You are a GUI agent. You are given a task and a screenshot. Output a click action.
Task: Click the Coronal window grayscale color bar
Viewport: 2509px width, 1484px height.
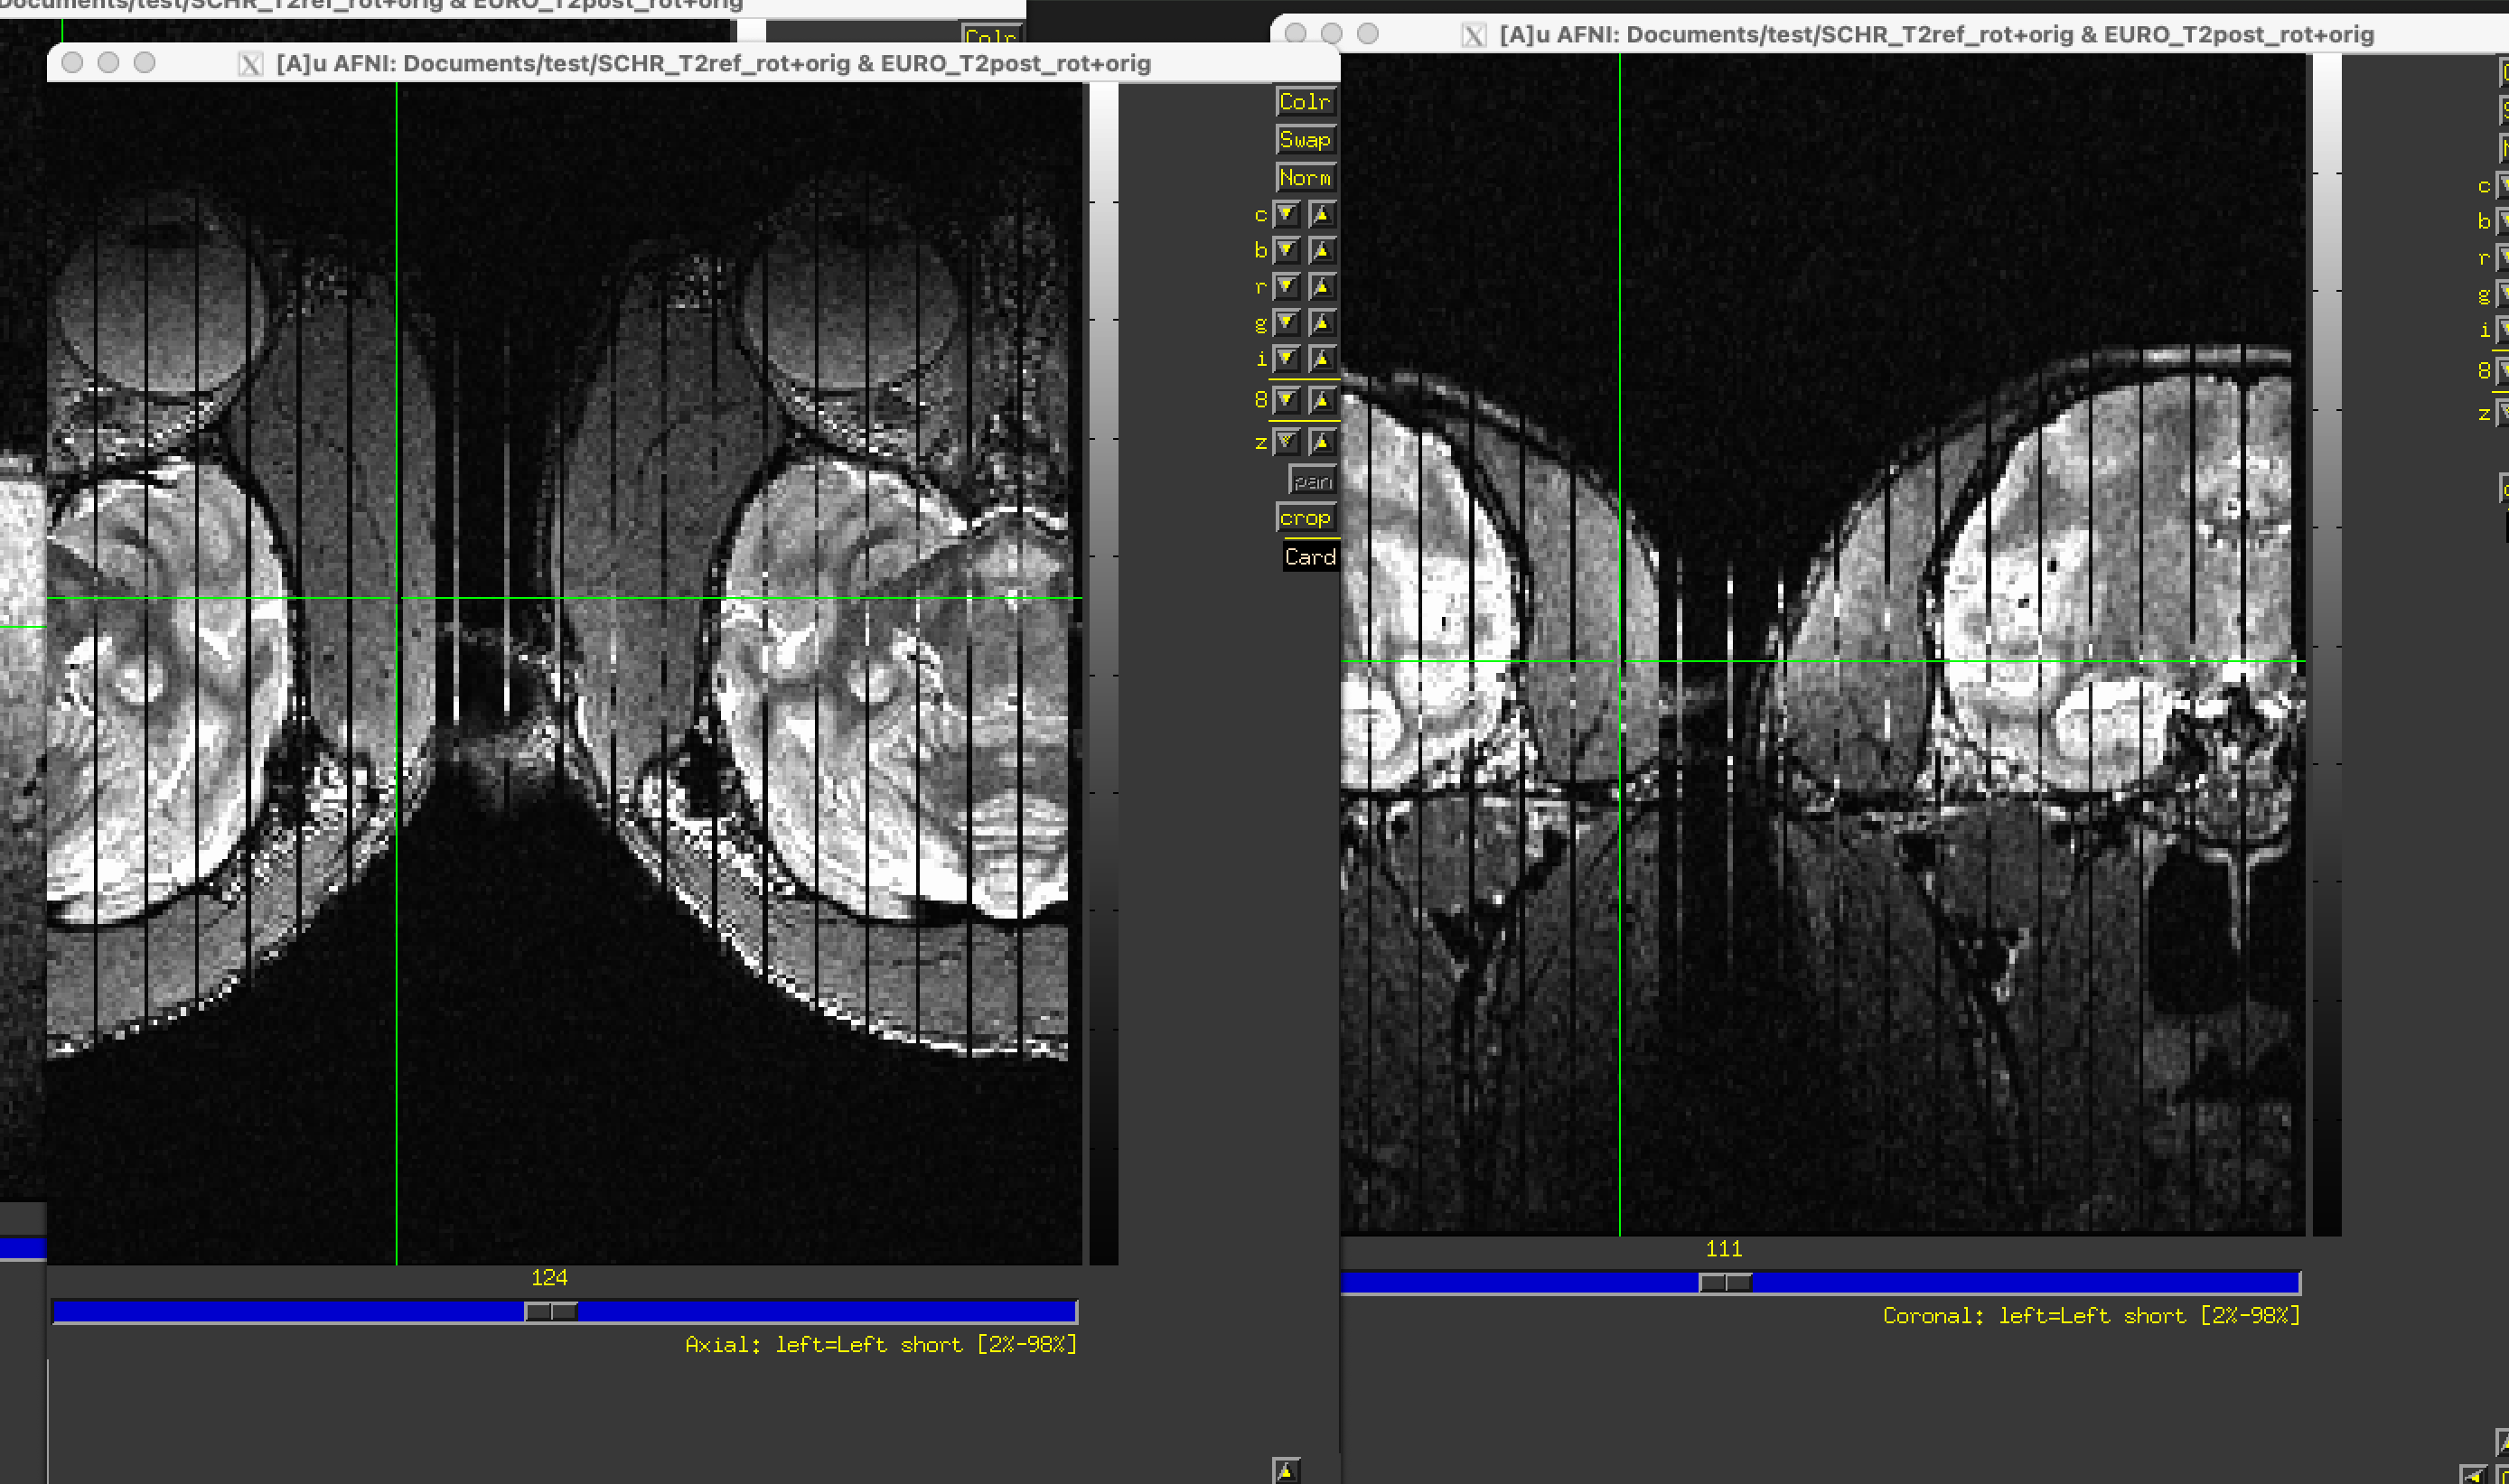(x=2327, y=645)
